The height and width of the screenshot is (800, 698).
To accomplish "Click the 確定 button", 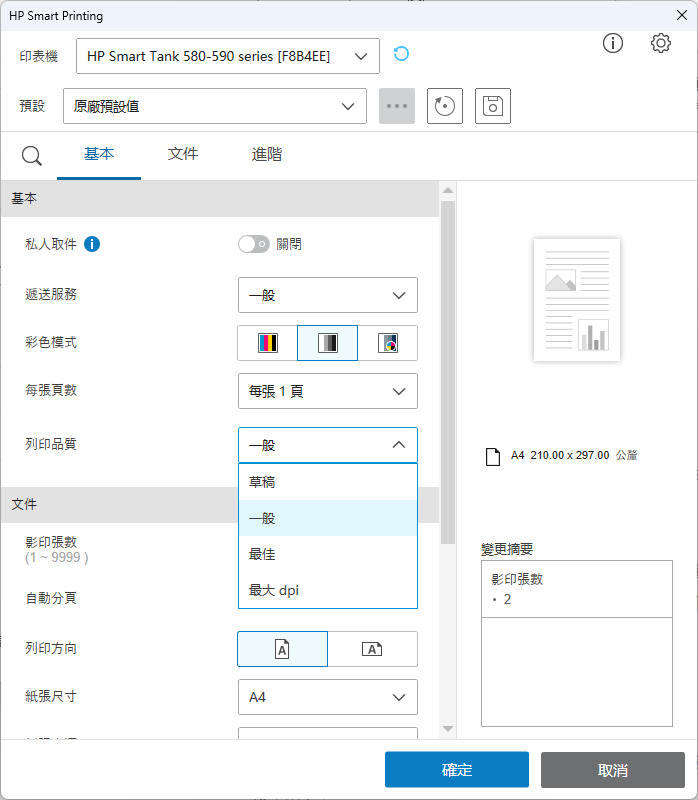I will coord(457,769).
